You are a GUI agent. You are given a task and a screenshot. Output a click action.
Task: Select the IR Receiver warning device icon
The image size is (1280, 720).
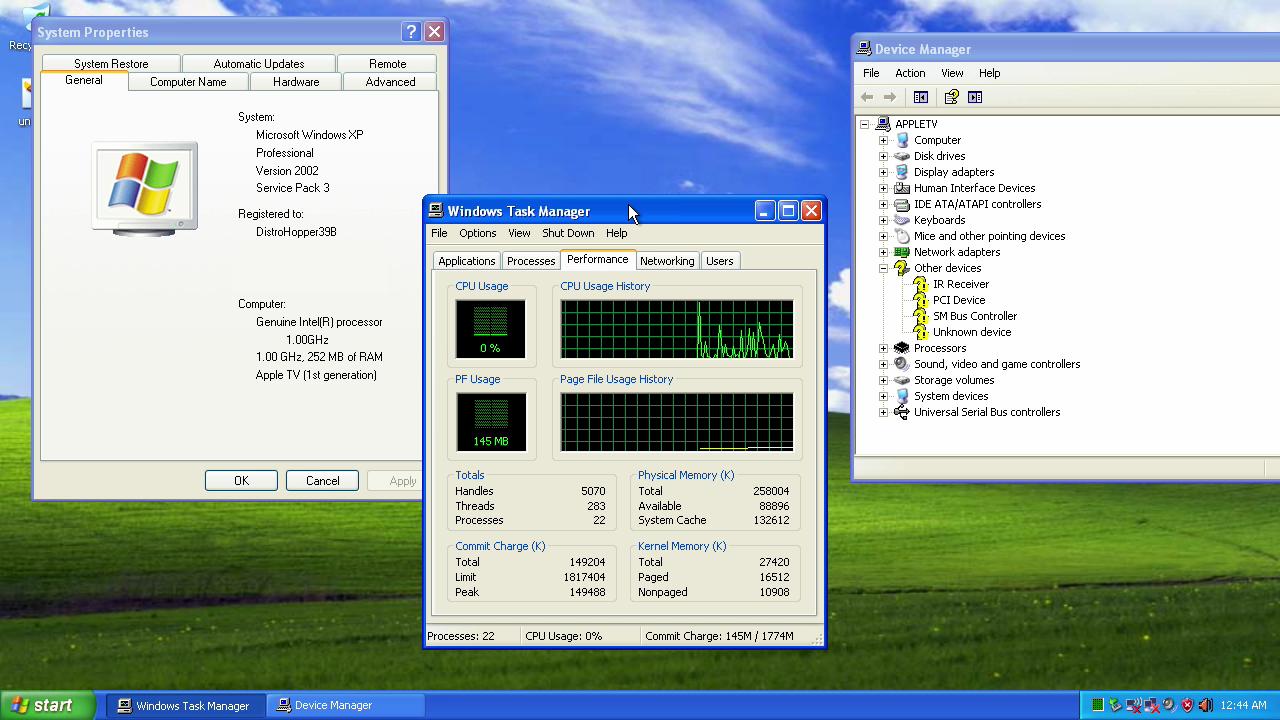point(920,284)
